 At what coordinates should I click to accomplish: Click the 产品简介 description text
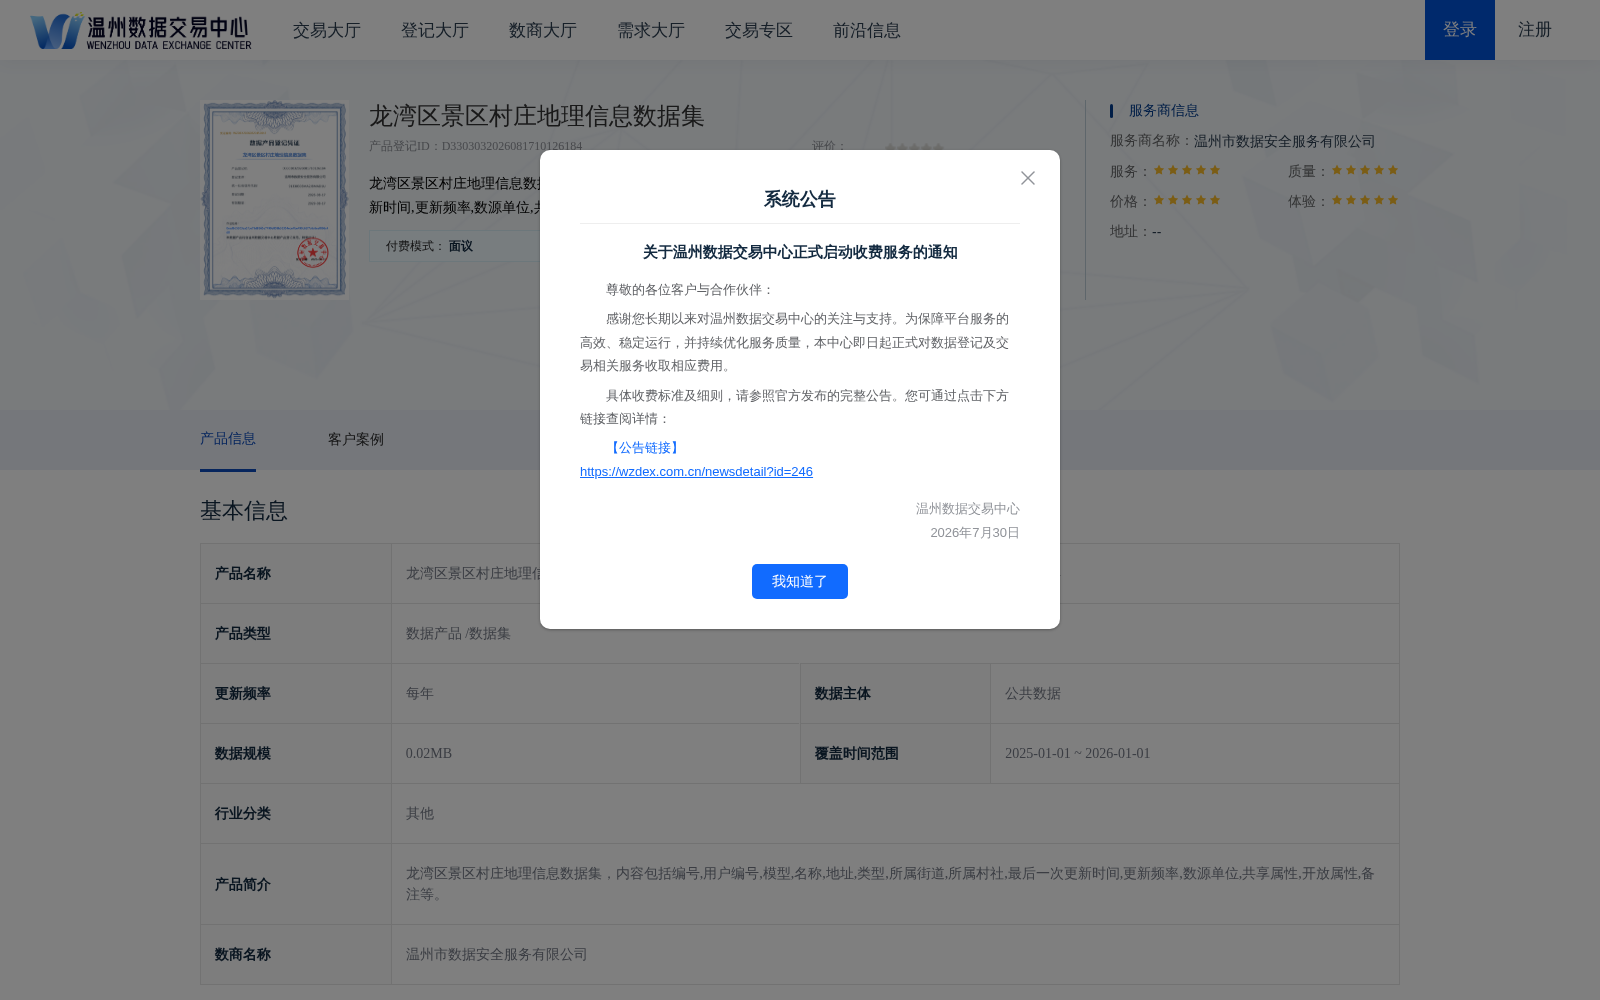click(890, 884)
